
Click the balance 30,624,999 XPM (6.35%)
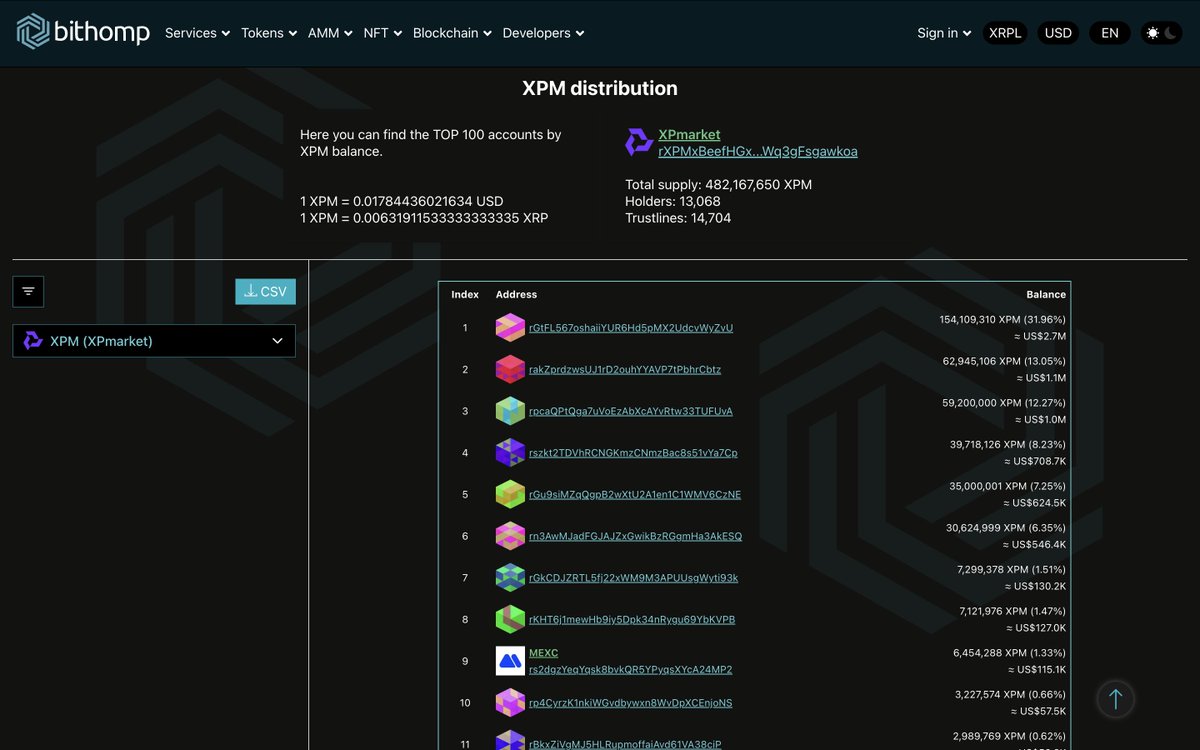coord(1006,528)
